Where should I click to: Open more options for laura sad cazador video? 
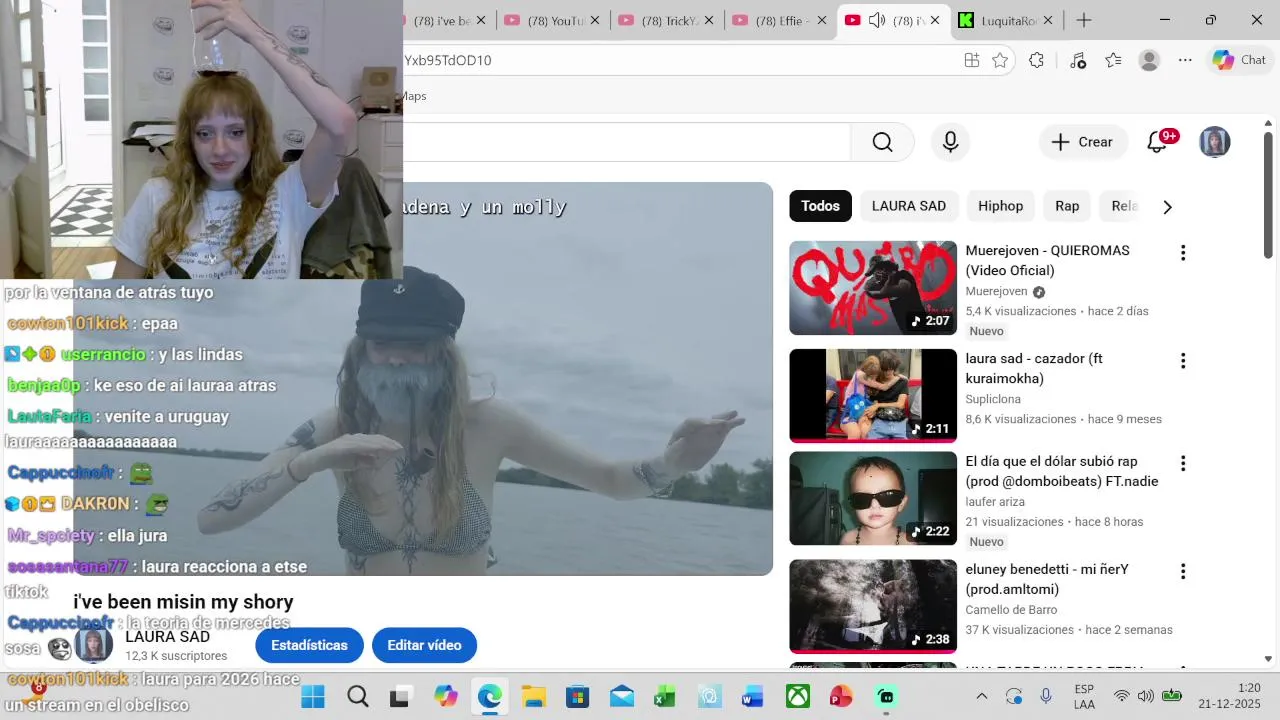click(1183, 361)
